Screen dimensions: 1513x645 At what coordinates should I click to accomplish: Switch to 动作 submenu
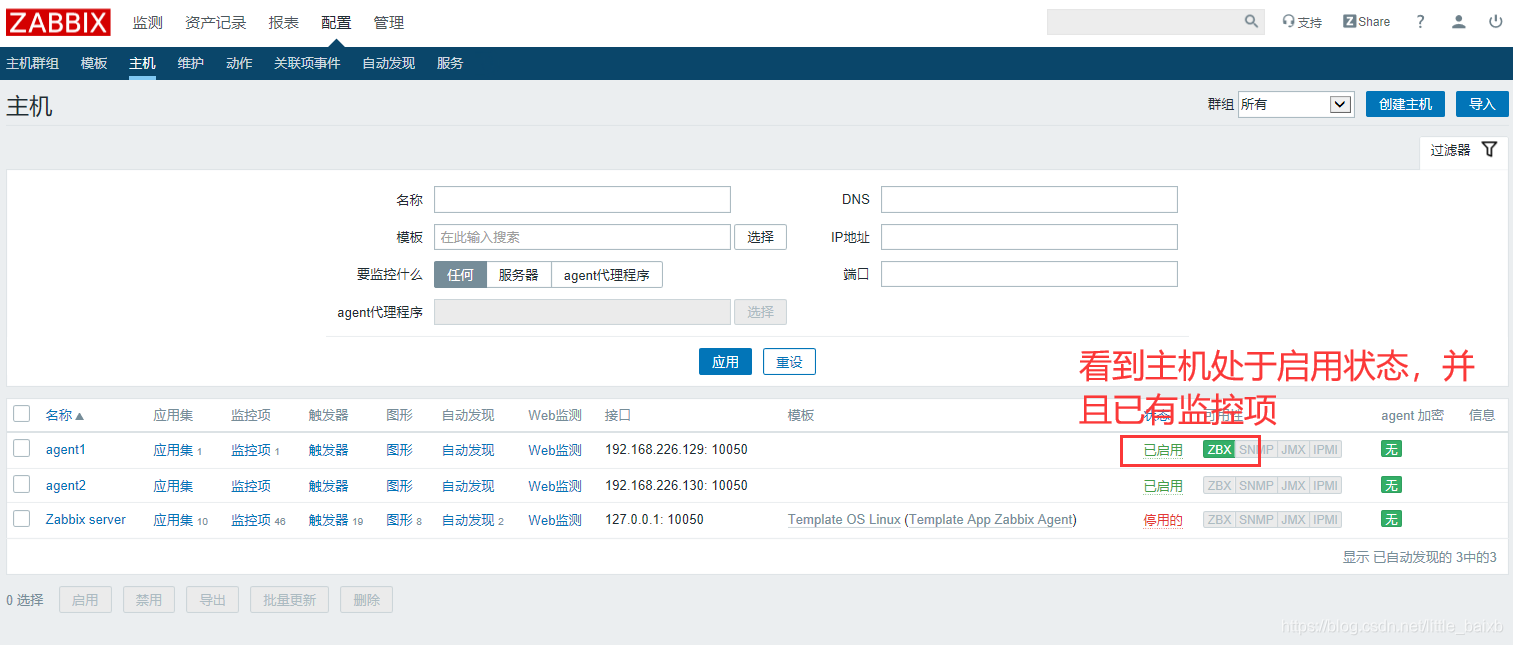click(x=239, y=63)
